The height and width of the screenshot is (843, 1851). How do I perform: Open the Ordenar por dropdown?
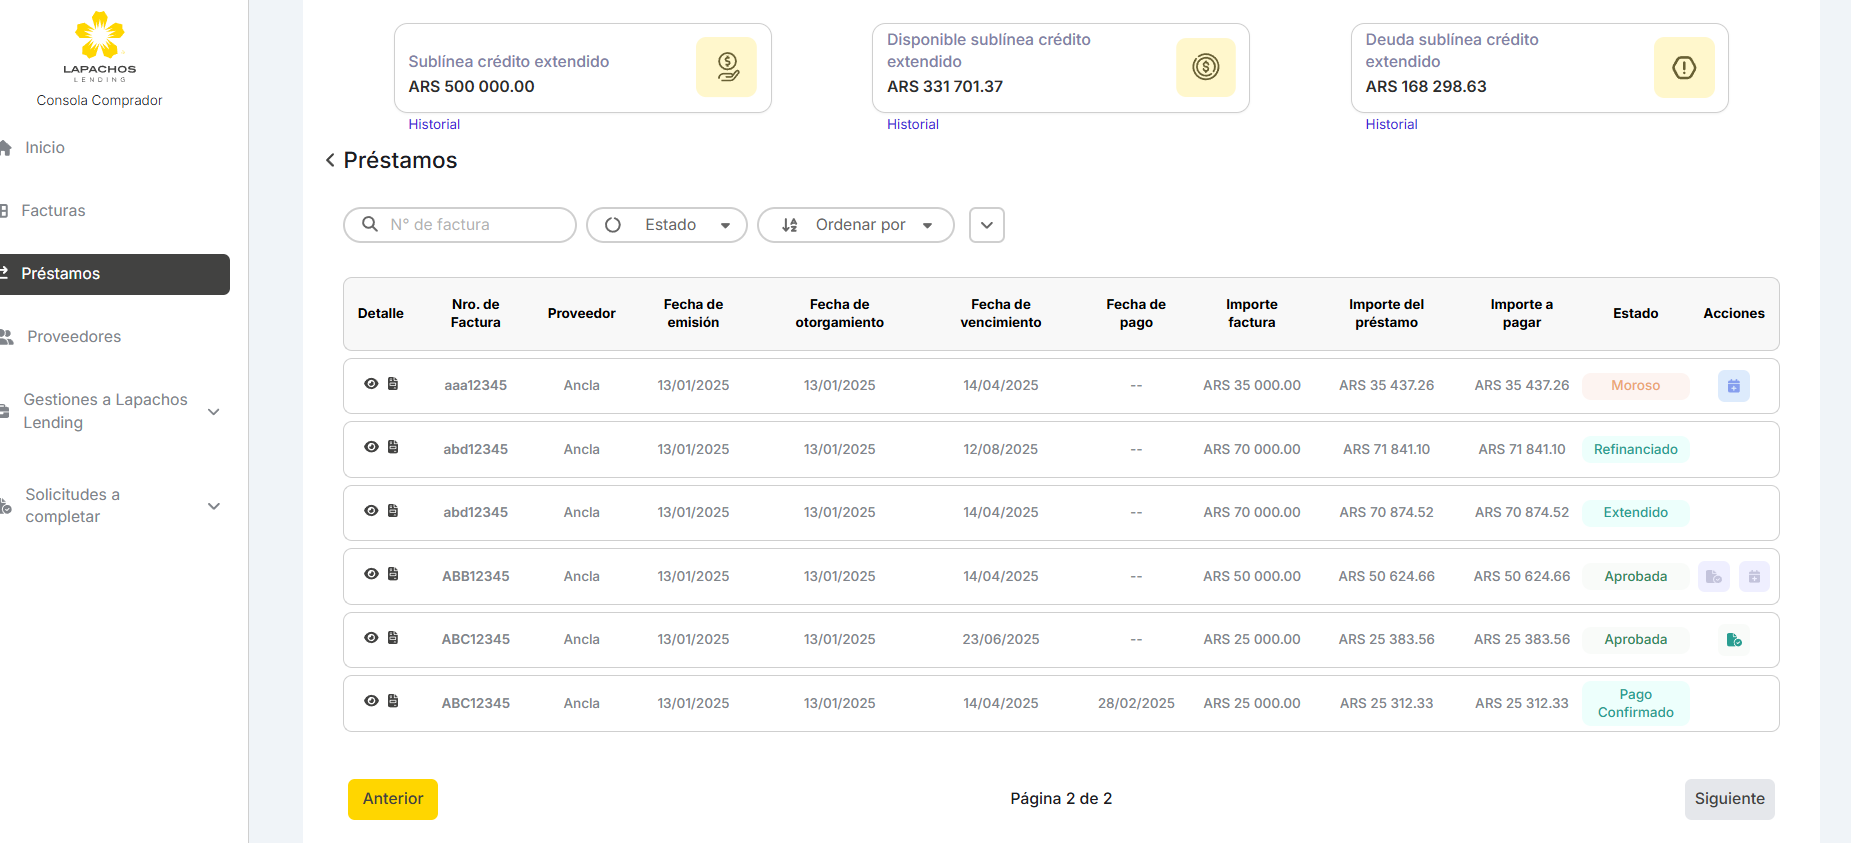pos(856,225)
